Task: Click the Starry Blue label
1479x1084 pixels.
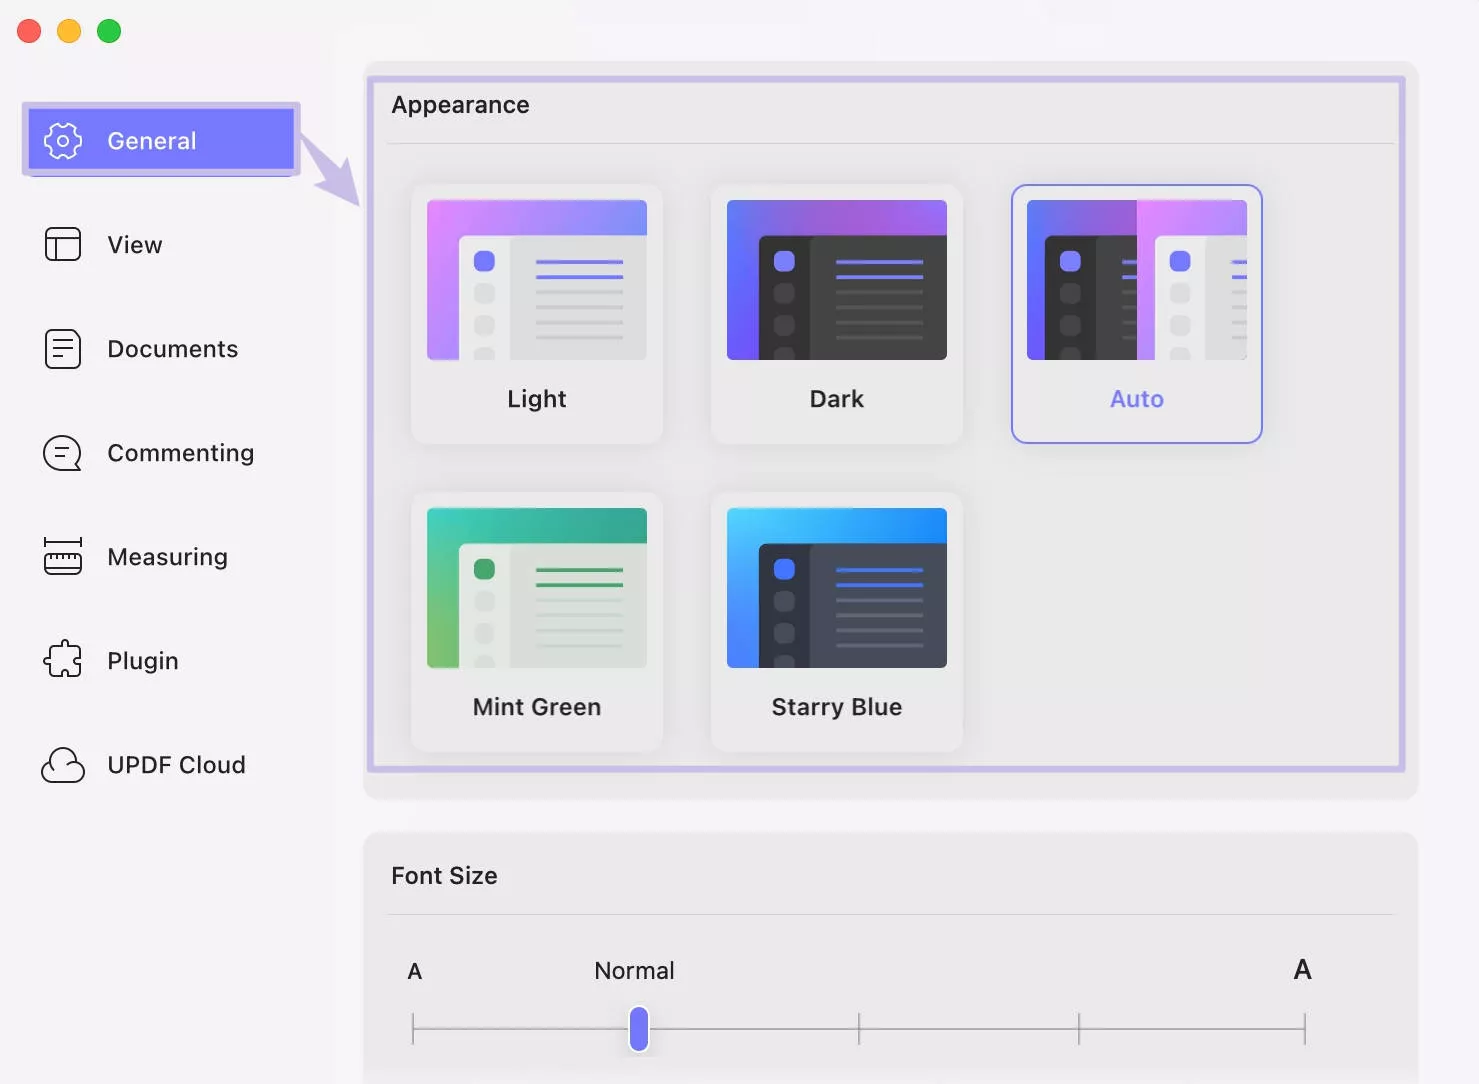Action: click(x=837, y=707)
